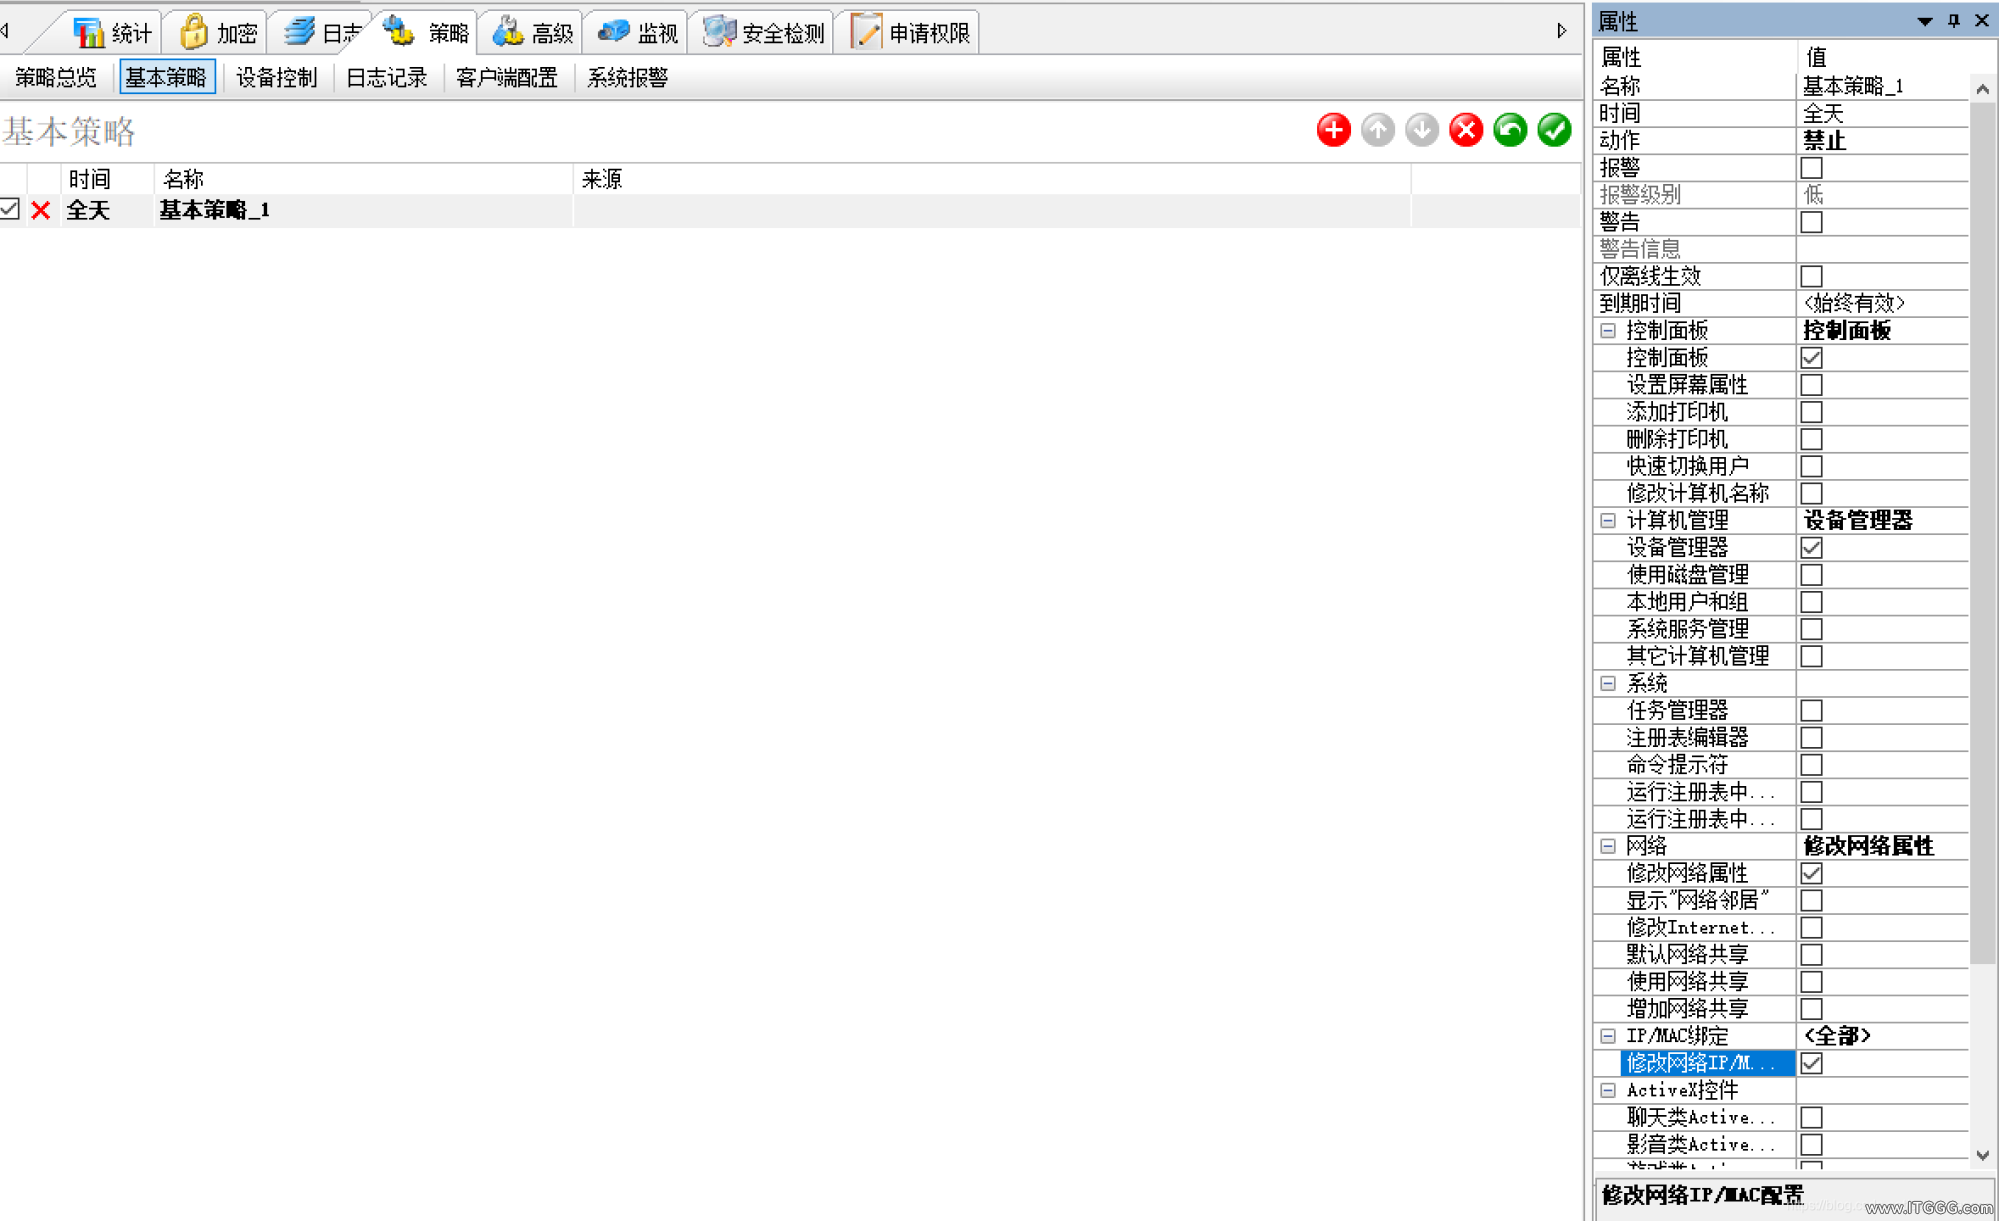
Task: Check the 默认网络共享 checkbox
Action: tap(1811, 954)
